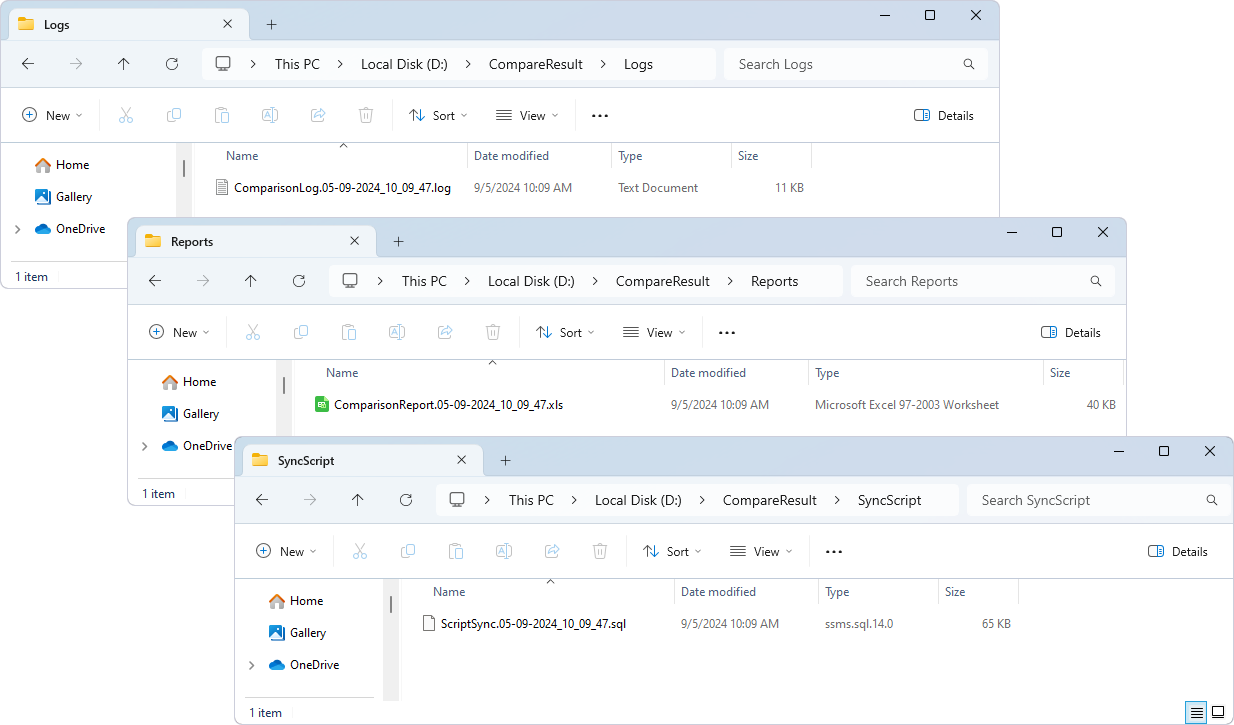The height and width of the screenshot is (725, 1234).
Task: Refresh the SyncScript folder view
Action: pyautogui.click(x=406, y=500)
